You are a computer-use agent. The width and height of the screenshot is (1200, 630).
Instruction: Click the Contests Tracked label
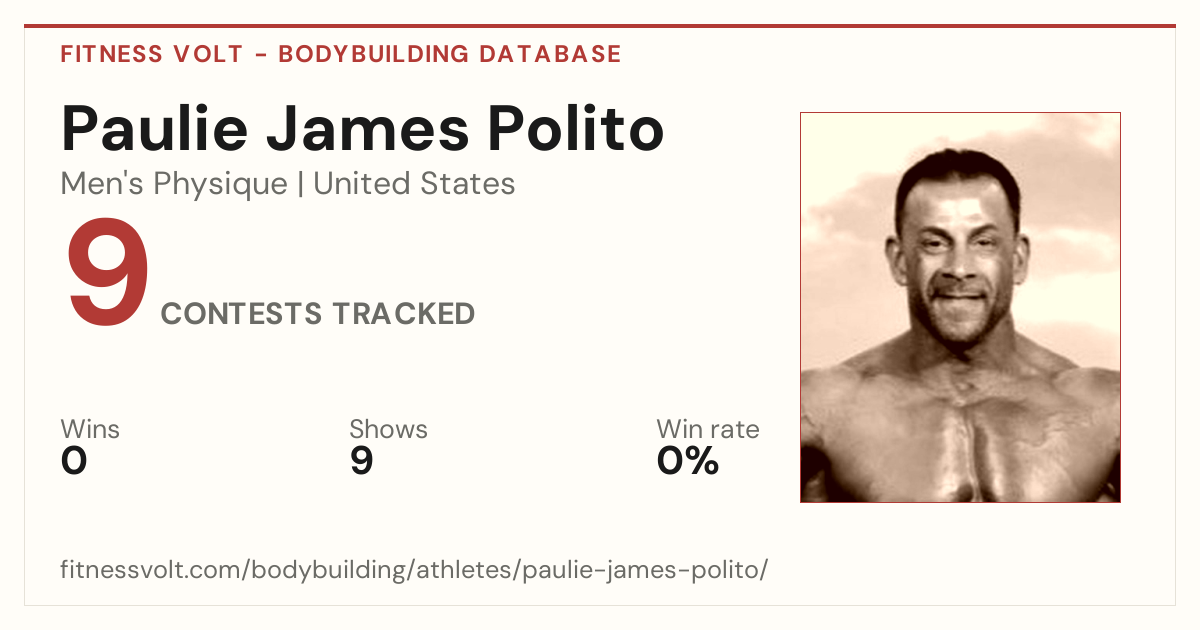[318, 314]
